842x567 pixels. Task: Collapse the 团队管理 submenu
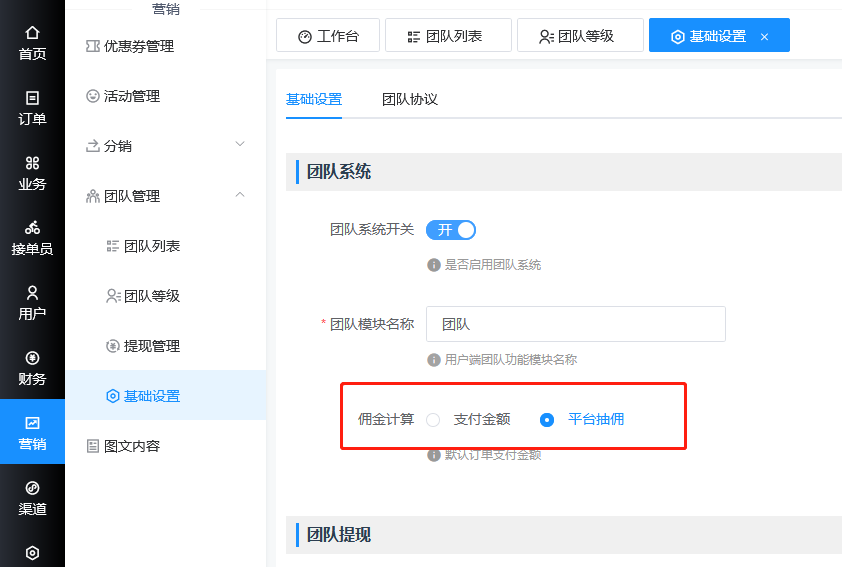(x=239, y=195)
